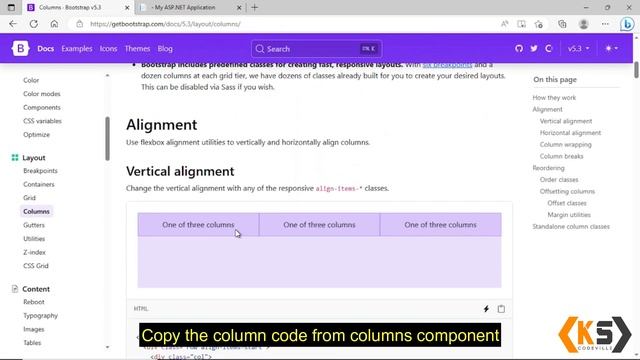Image resolution: width=640 pixels, height=360 pixels.
Task: Click the tab actions menu icon
Action: [11, 7]
